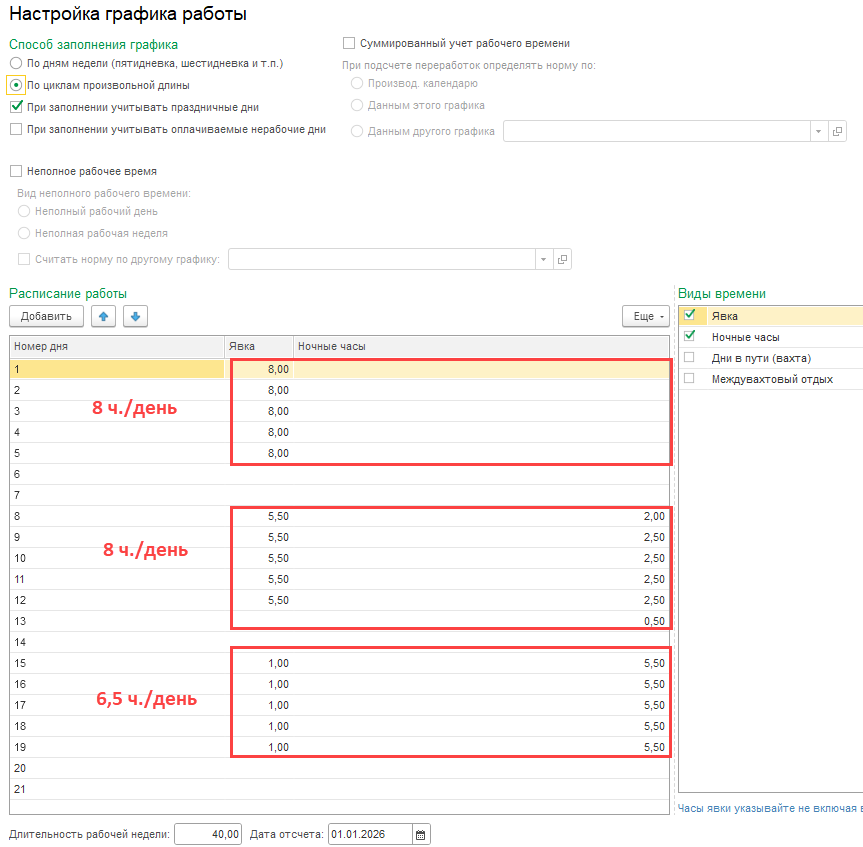Check the Неполное рабочее время option

16,171
